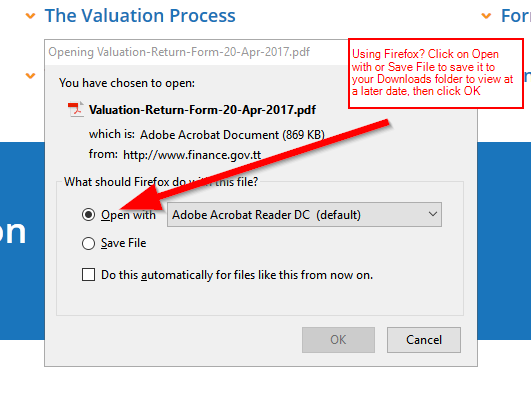The width and height of the screenshot is (531, 393).
Task: Select the Save File radio option
Action: coord(88,243)
